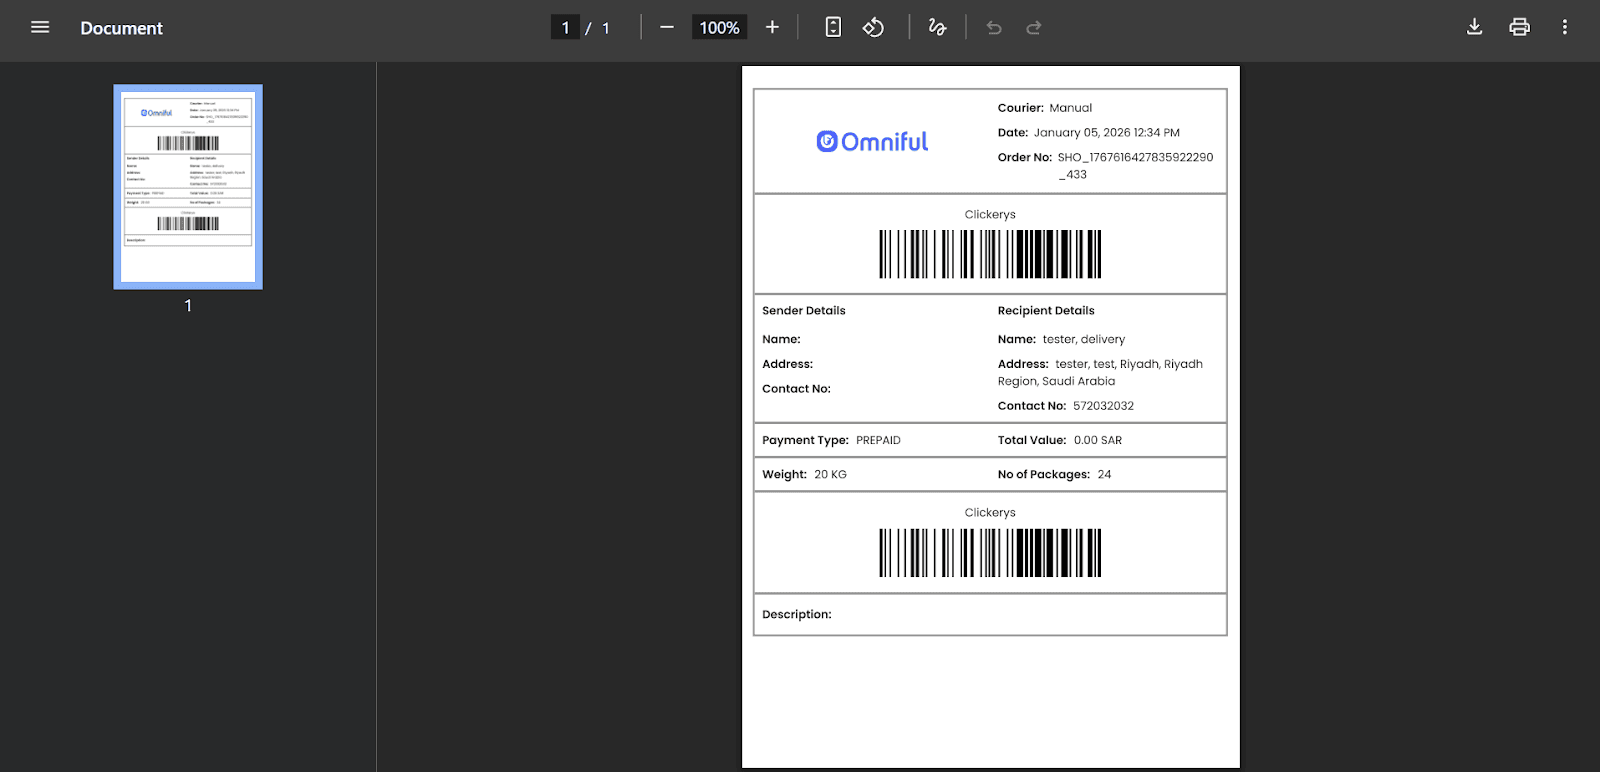Click the Omniful logo on the label
Screen dimensions: 1600x772
coord(872,142)
